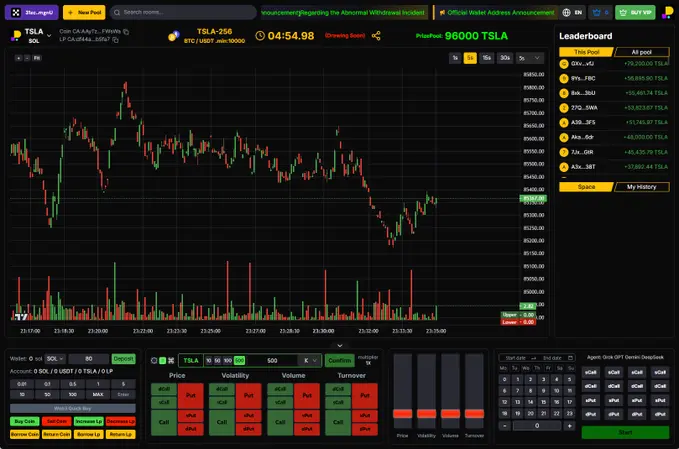This screenshot has width=679, height=449.
Task: Click the Start date field
Action: click(515, 358)
